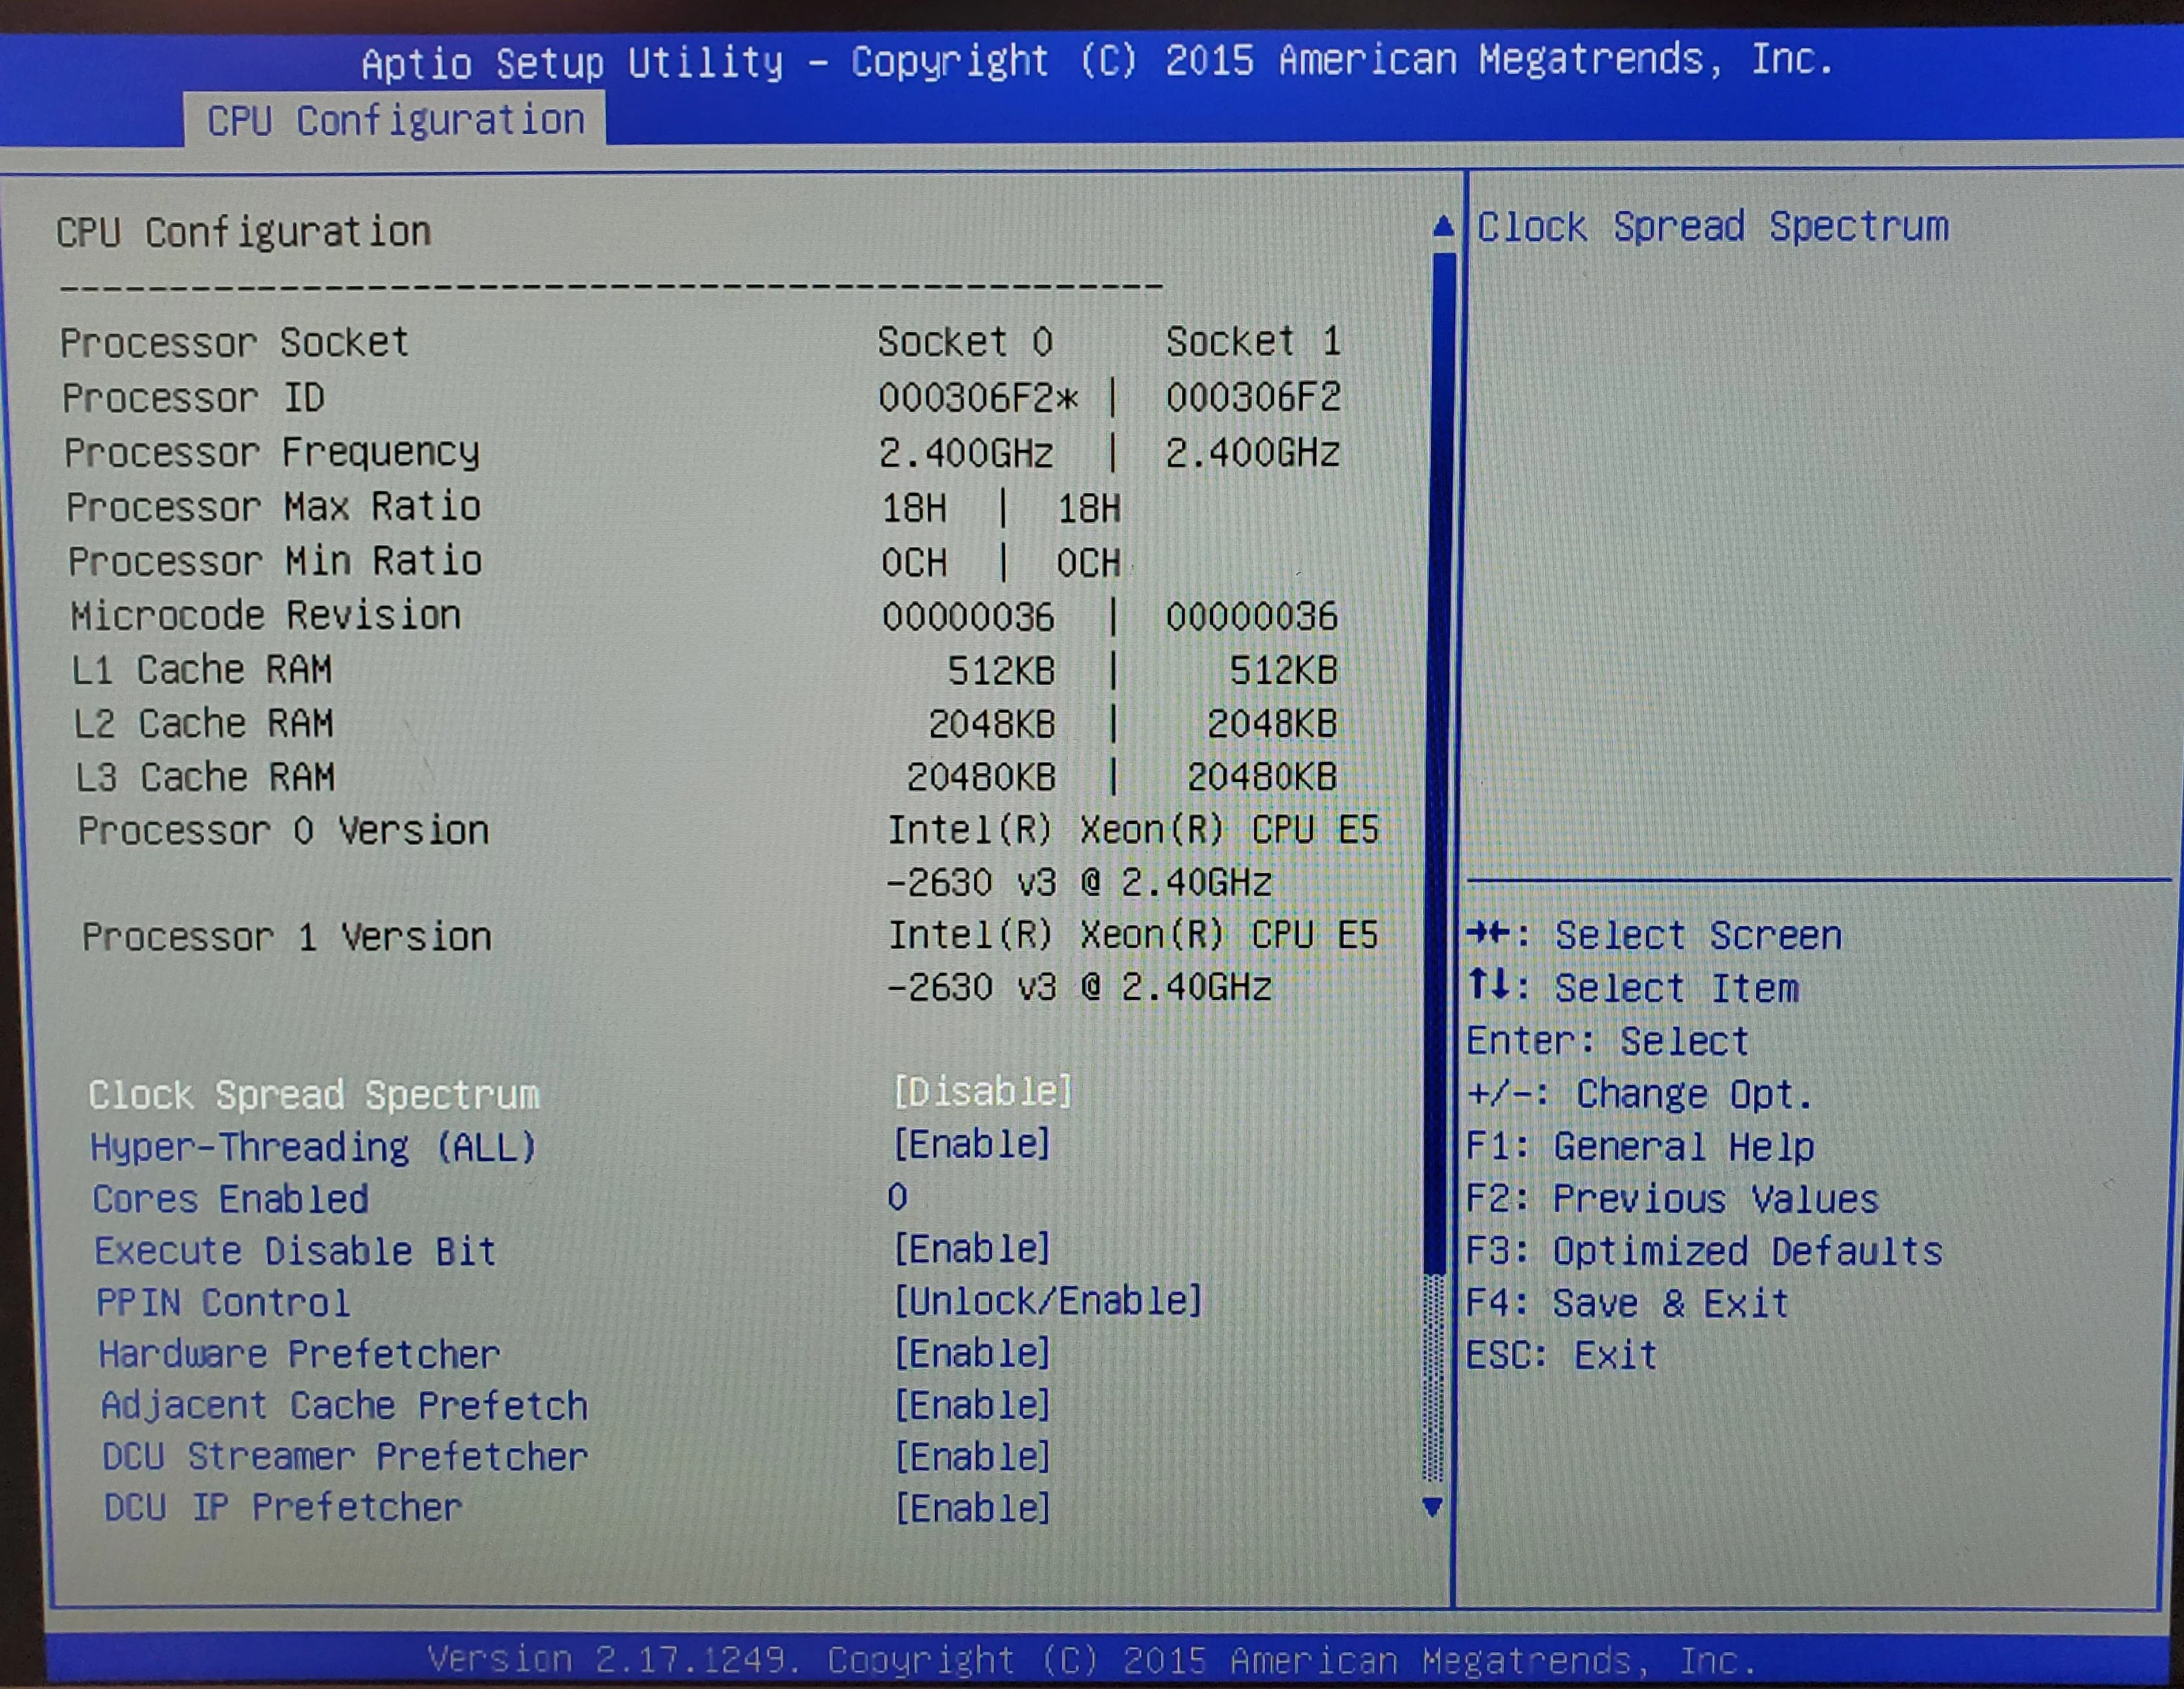
Task: Click the Processor Frequency label
Action: click(272, 452)
